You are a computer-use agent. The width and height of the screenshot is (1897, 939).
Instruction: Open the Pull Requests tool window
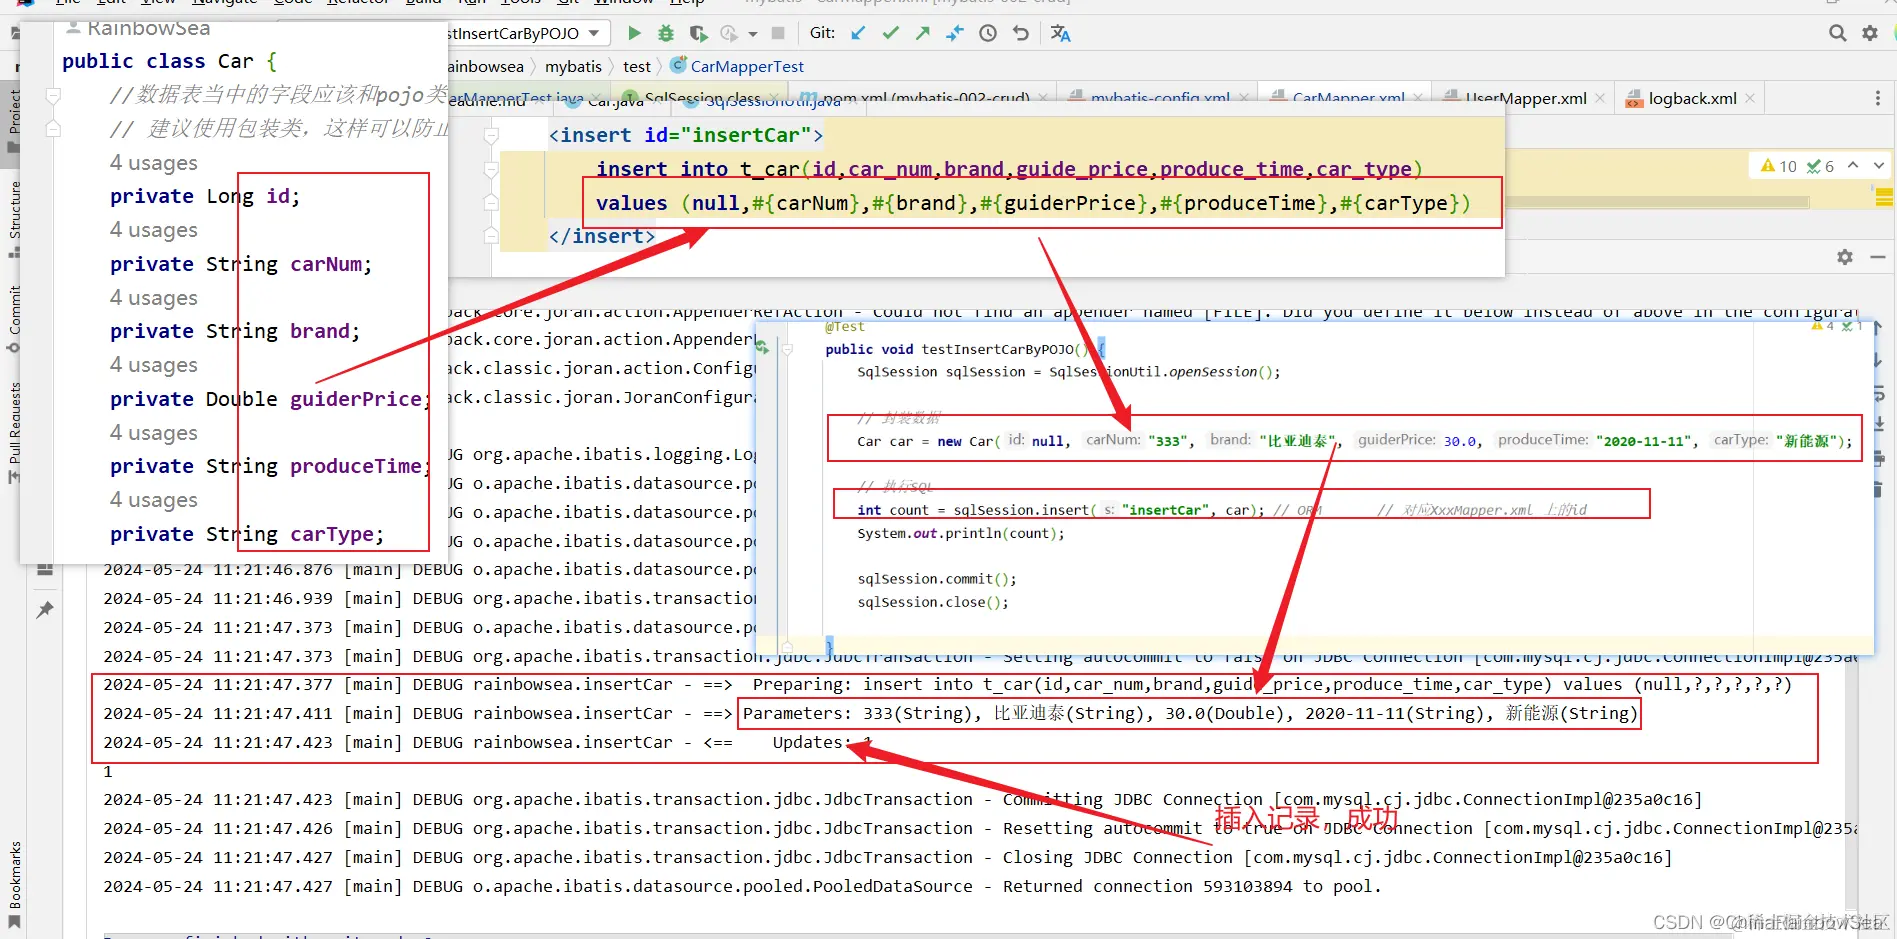click(14, 432)
